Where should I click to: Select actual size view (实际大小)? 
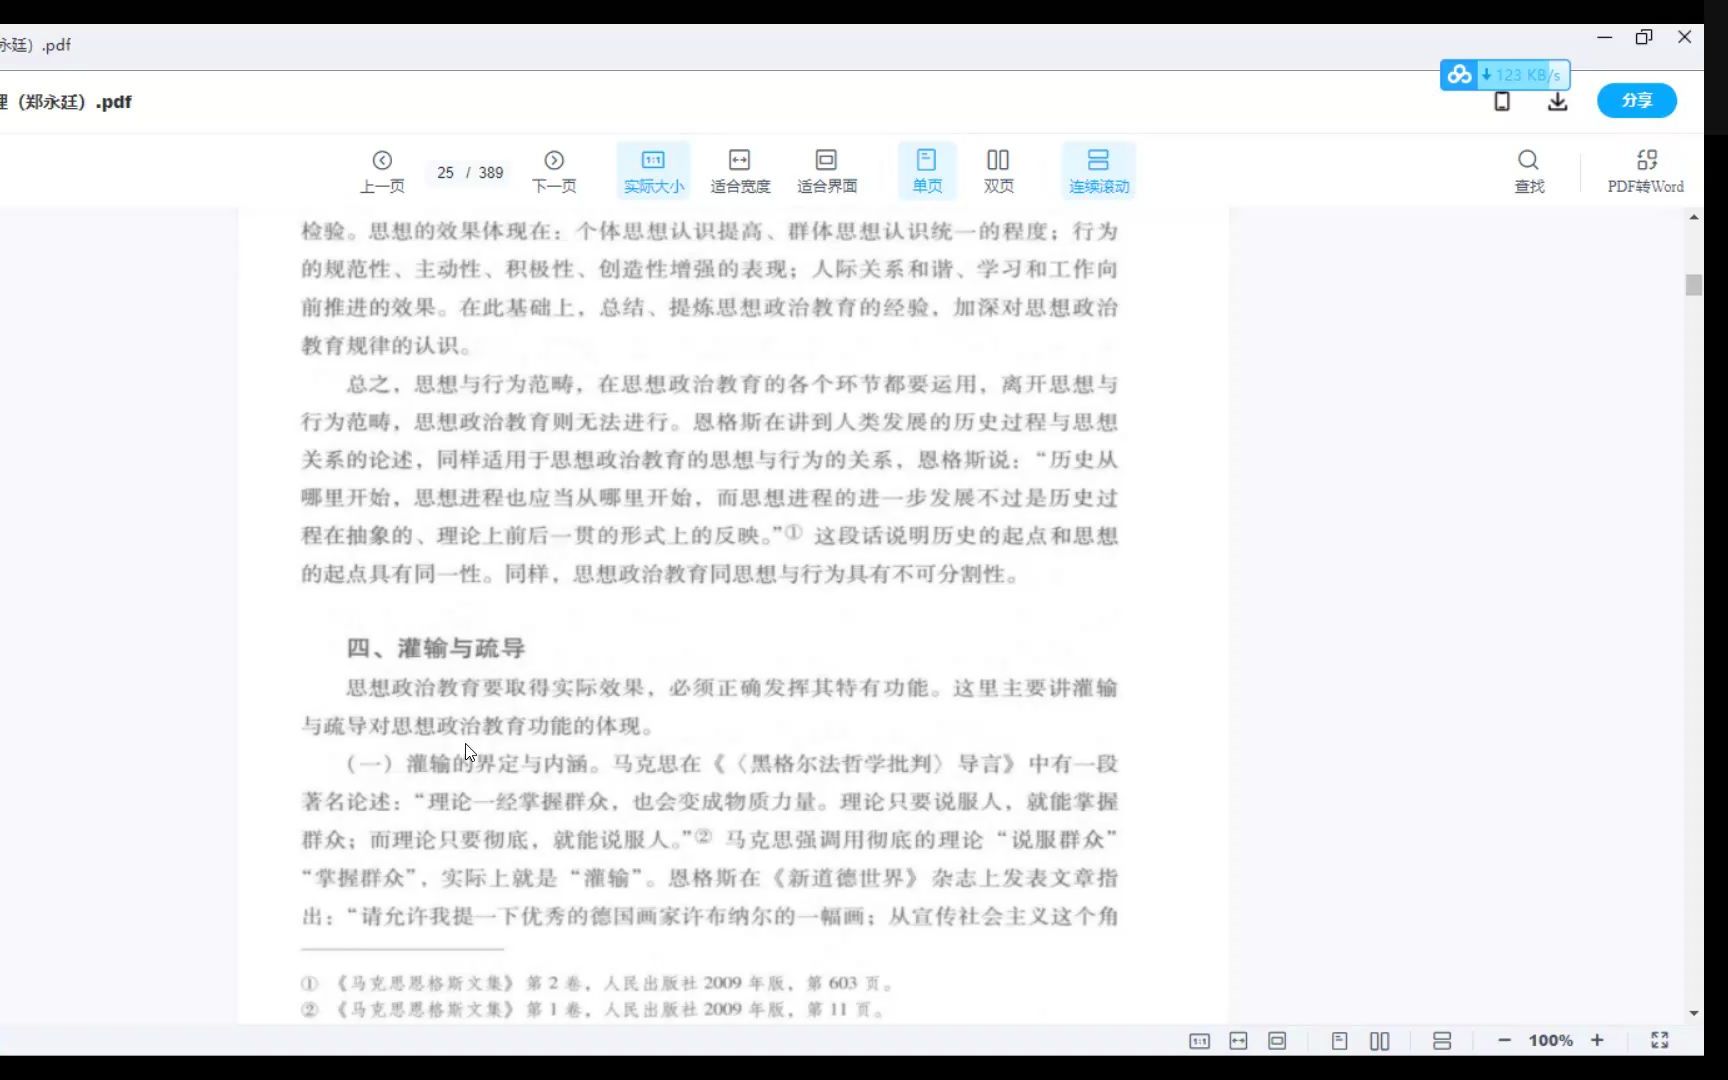click(653, 171)
